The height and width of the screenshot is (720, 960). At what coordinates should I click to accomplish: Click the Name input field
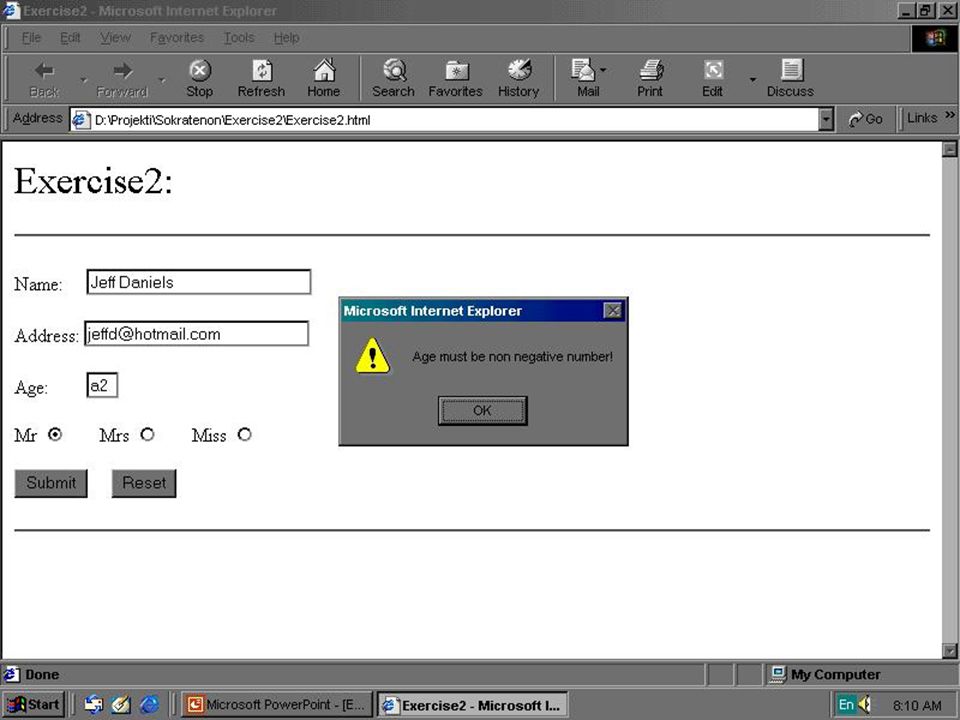pyautogui.click(x=199, y=282)
